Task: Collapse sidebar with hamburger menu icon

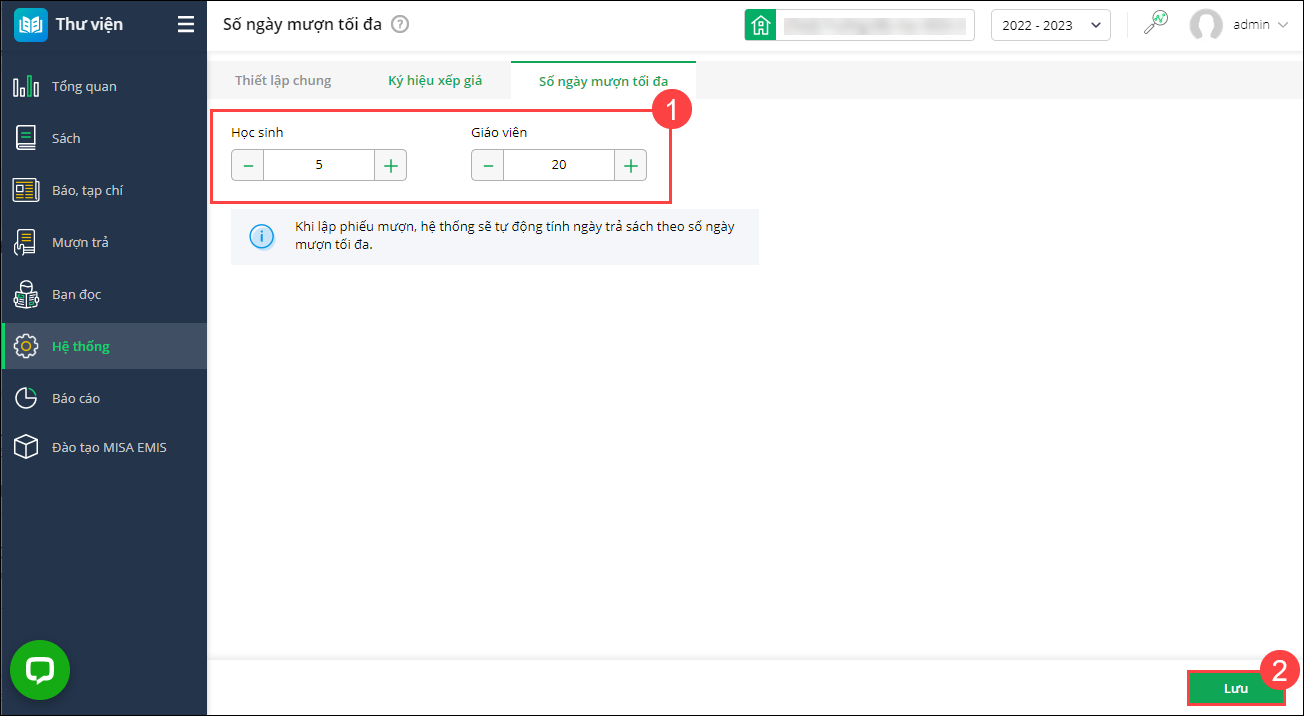Action: click(x=186, y=25)
